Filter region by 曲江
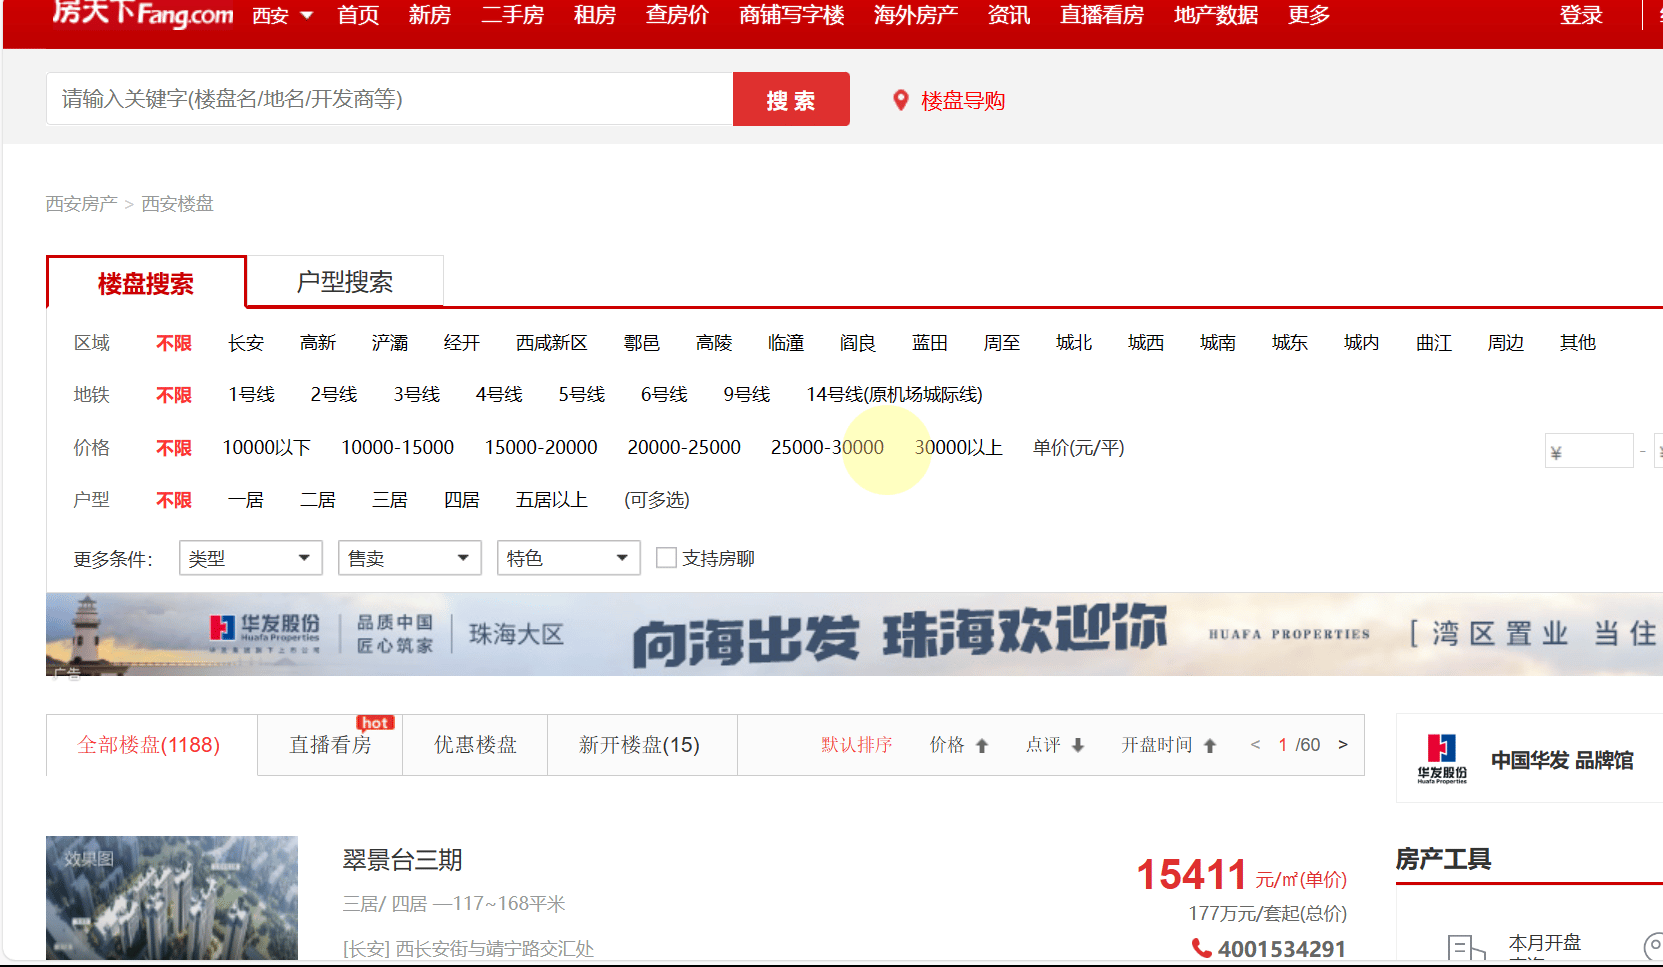The height and width of the screenshot is (967, 1663). point(1434,343)
